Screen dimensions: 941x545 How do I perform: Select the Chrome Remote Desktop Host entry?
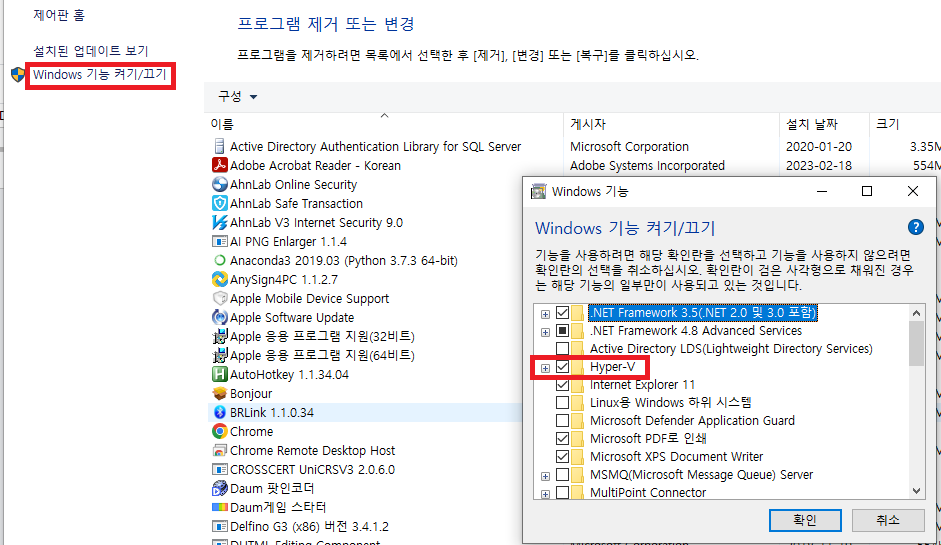312,451
